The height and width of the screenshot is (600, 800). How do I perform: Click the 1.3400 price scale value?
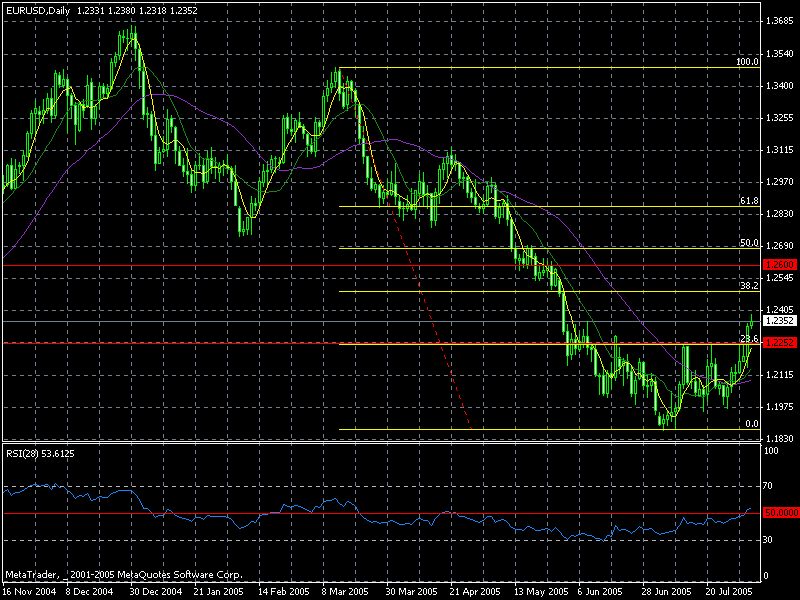pos(780,86)
